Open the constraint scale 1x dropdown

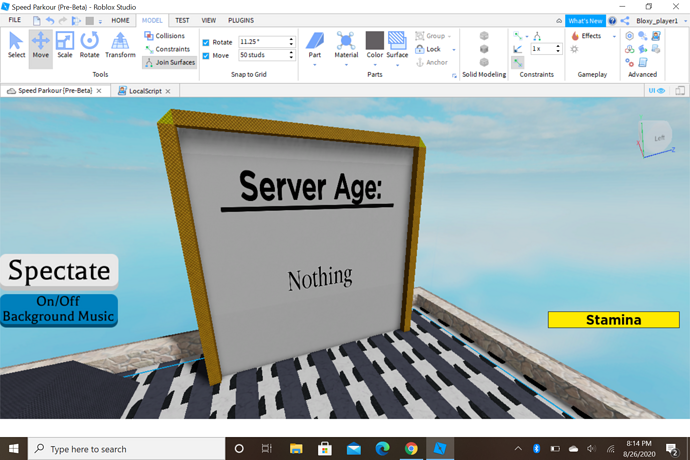click(545, 49)
